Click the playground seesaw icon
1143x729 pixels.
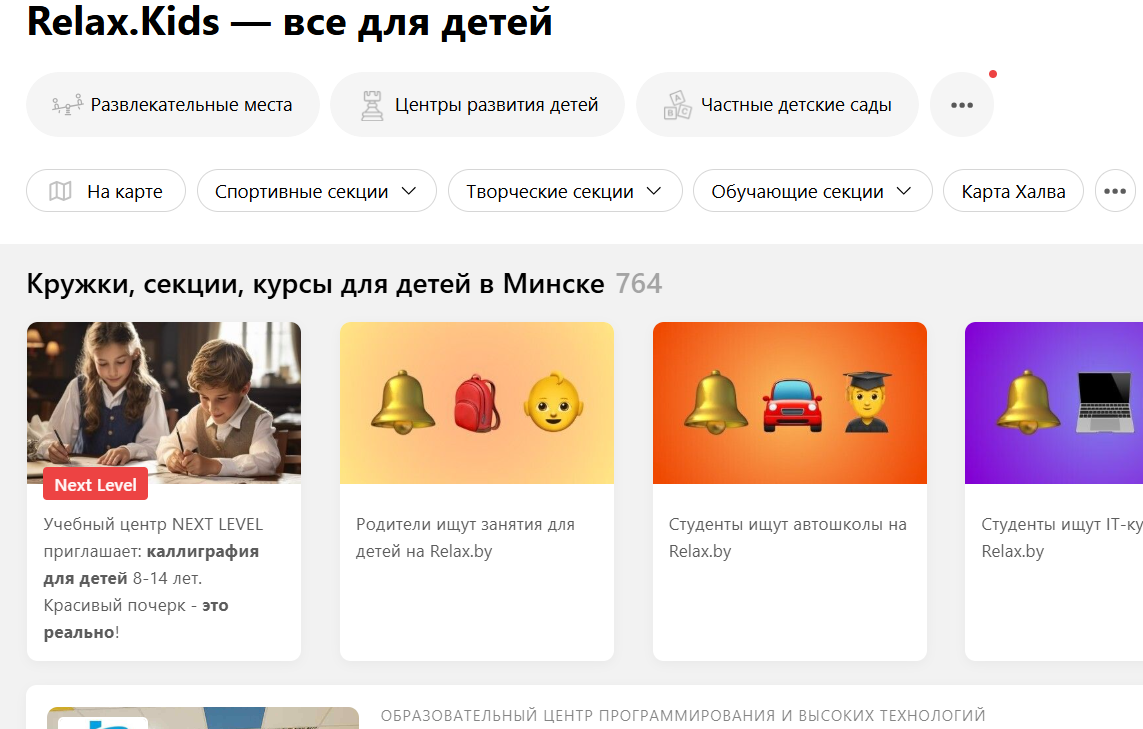pos(67,105)
